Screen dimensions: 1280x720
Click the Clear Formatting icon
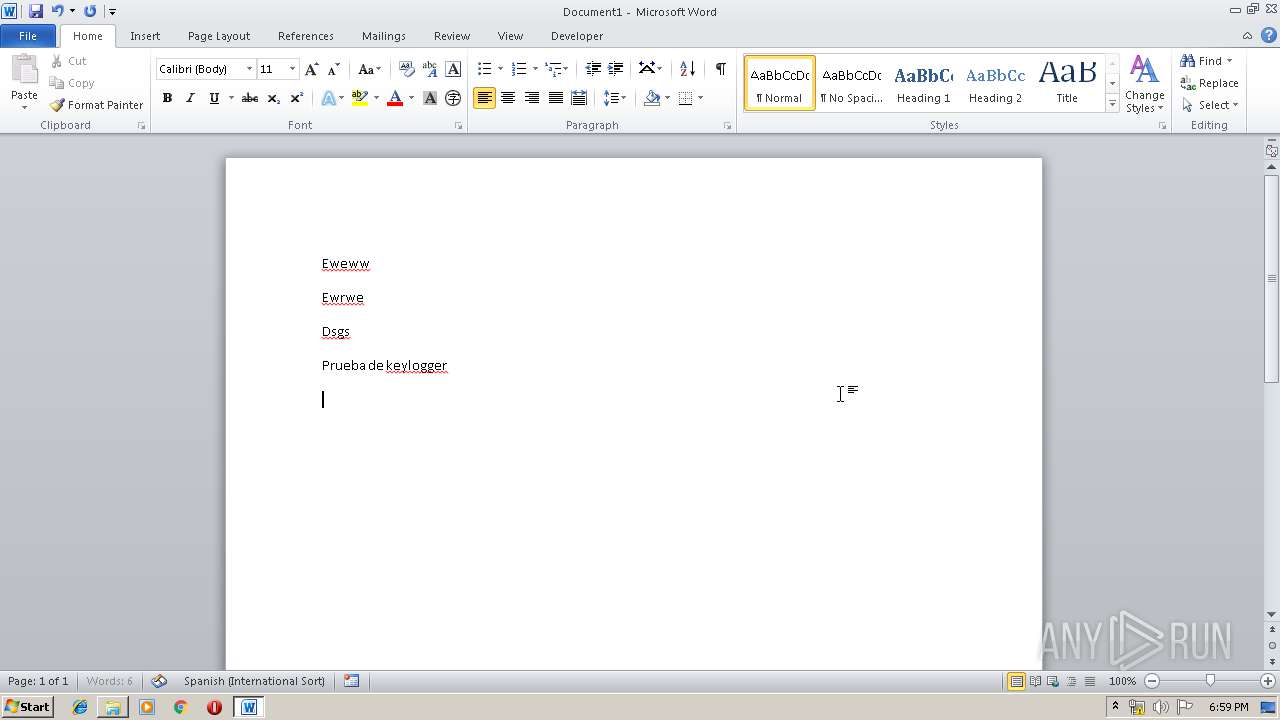pos(407,69)
